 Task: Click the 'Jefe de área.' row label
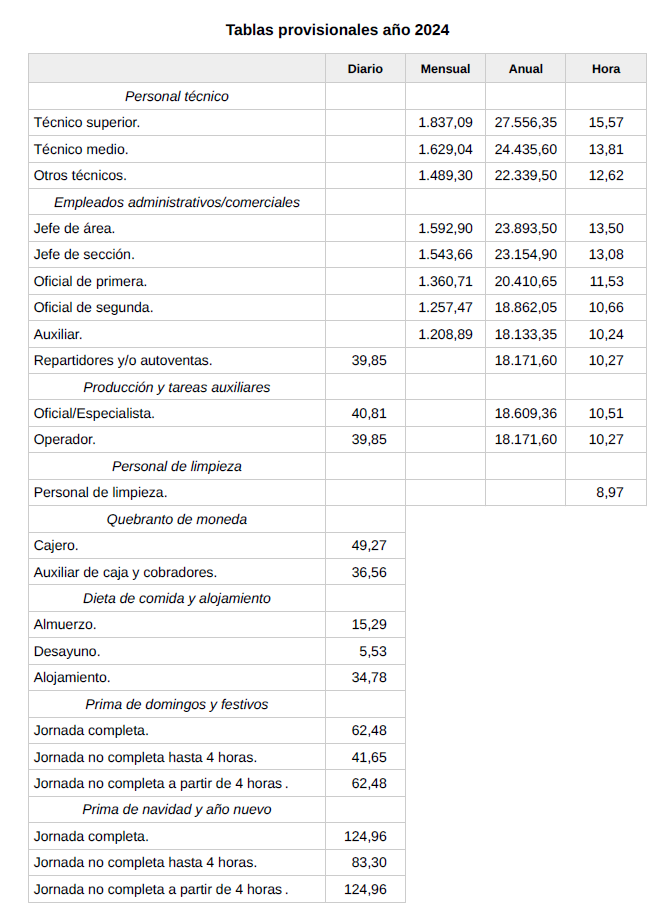click(x=74, y=228)
